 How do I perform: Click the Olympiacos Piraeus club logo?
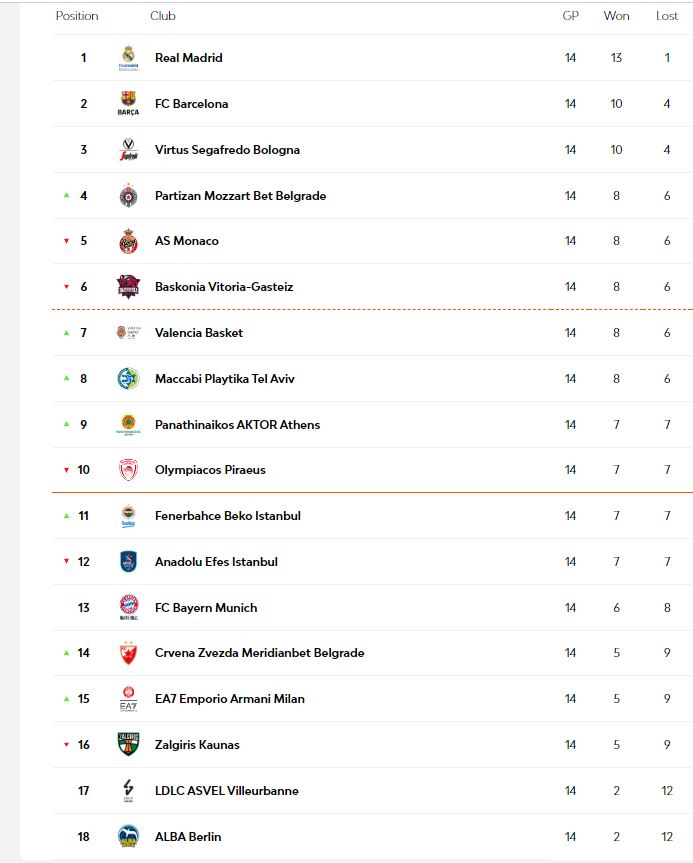[128, 470]
